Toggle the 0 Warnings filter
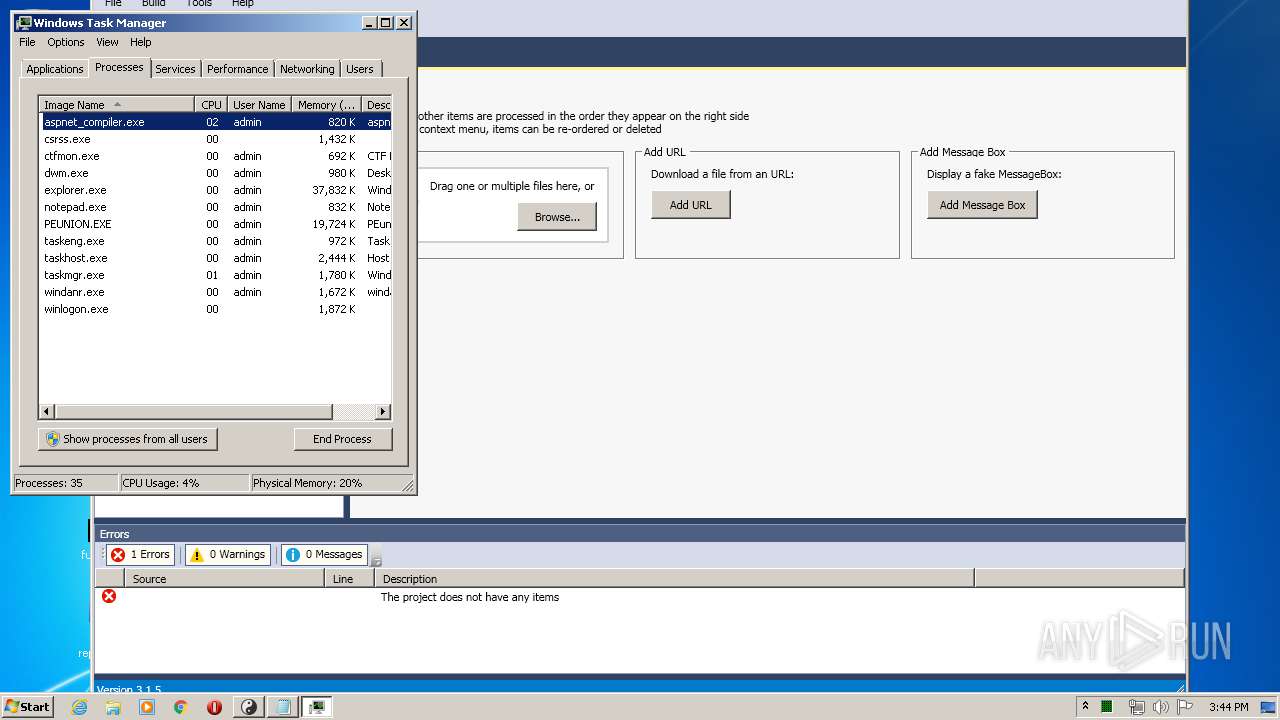This screenshot has height=720, width=1280. click(x=228, y=554)
